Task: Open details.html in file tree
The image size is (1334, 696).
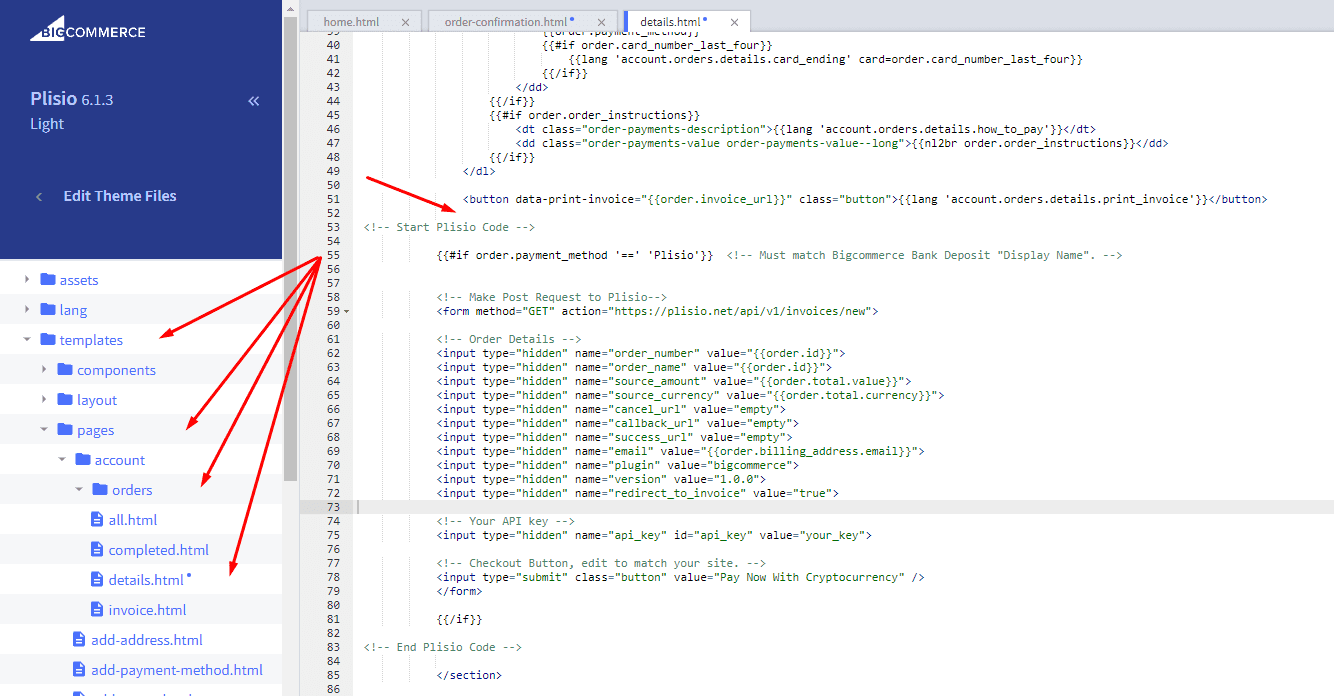Action: pos(146,580)
